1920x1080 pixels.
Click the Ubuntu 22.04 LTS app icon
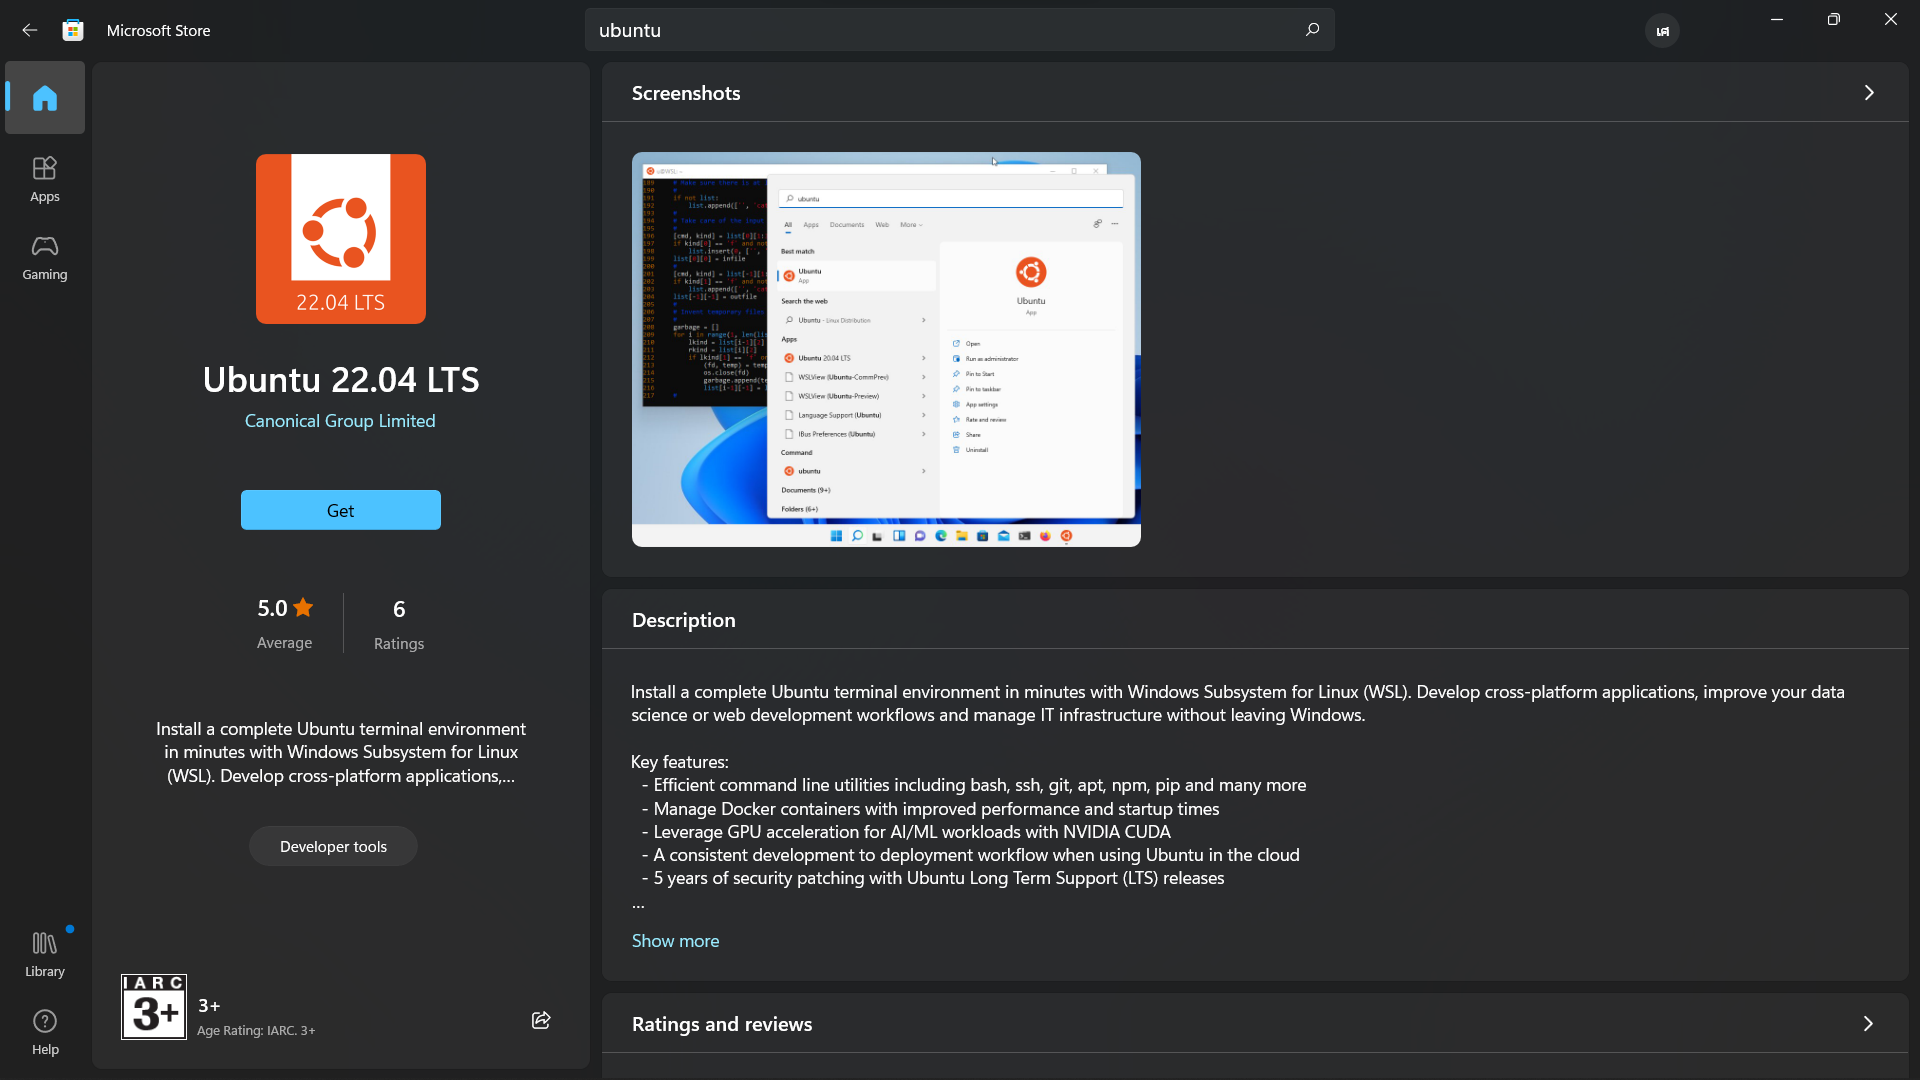(x=340, y=239)
